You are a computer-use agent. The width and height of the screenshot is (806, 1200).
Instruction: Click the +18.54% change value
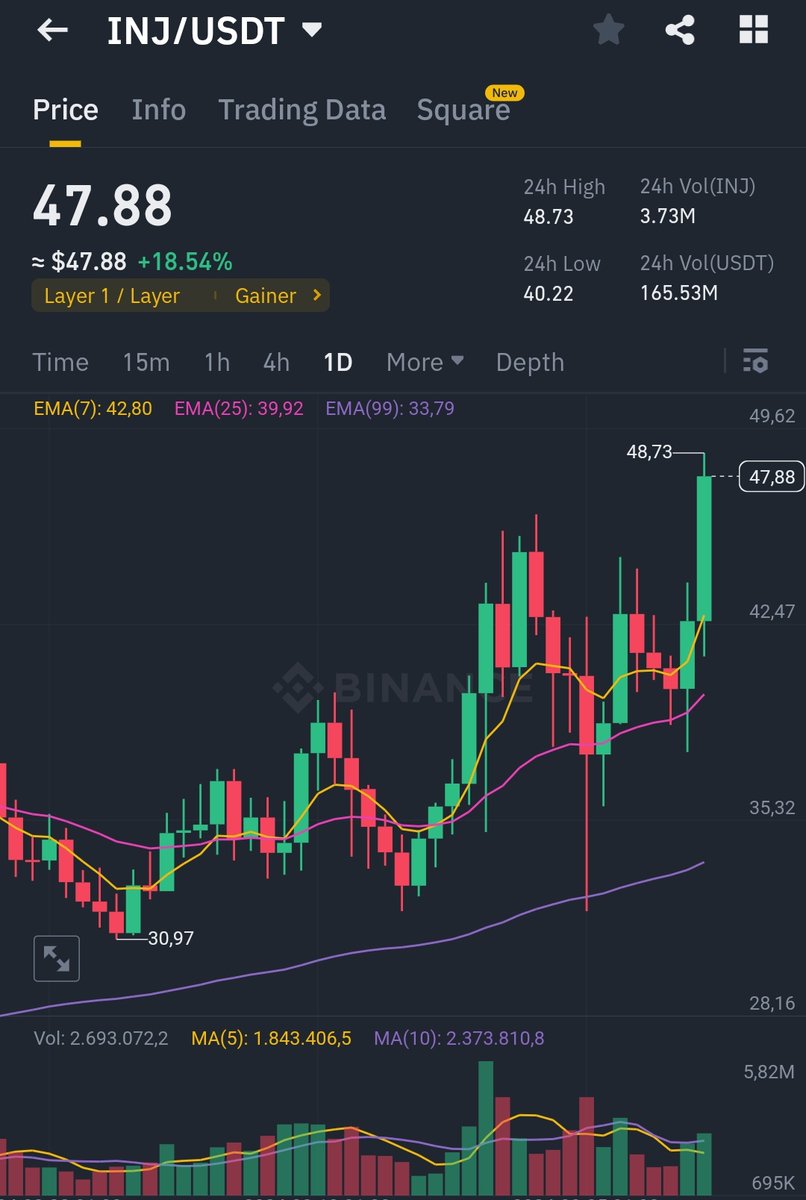[x=185, y=262]
